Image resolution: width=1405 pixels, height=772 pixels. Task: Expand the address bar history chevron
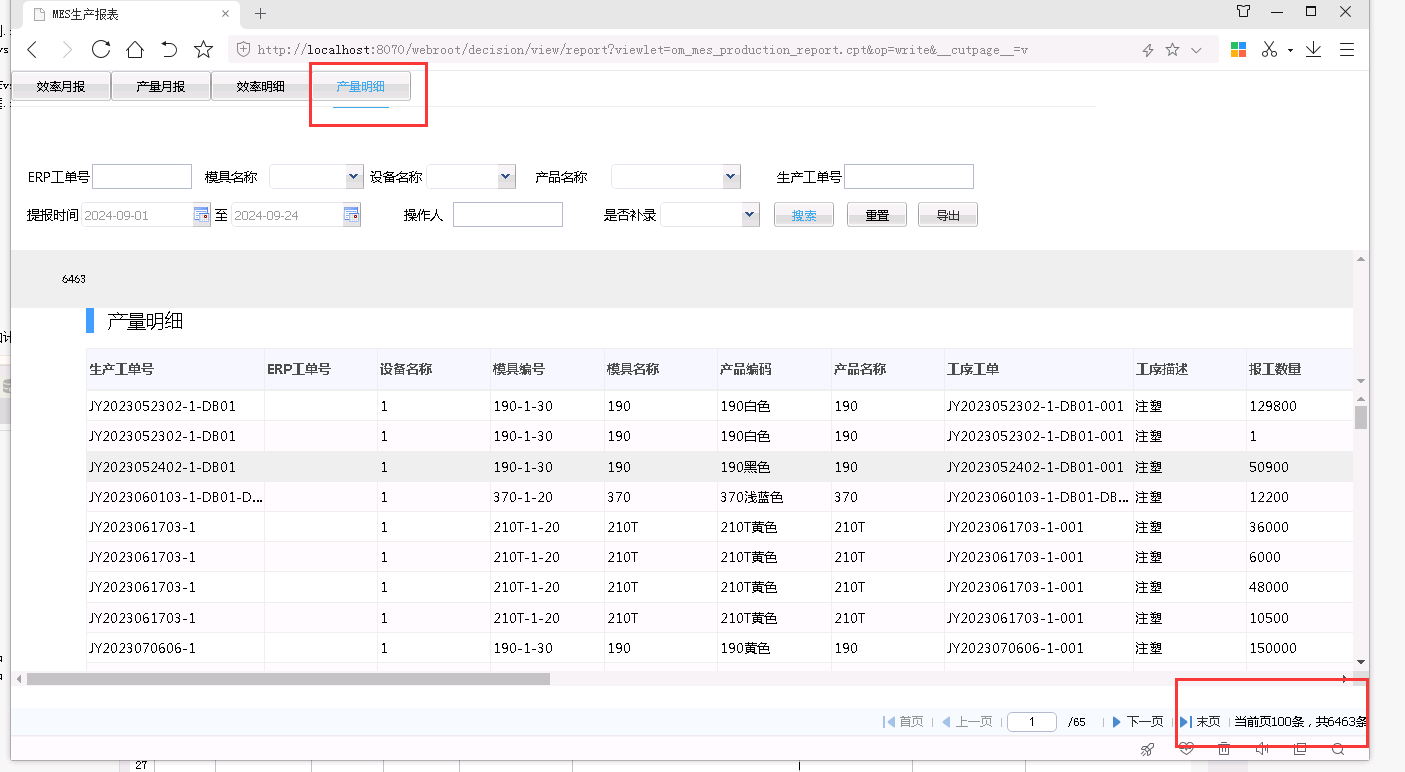click(x=1196, y=50)
